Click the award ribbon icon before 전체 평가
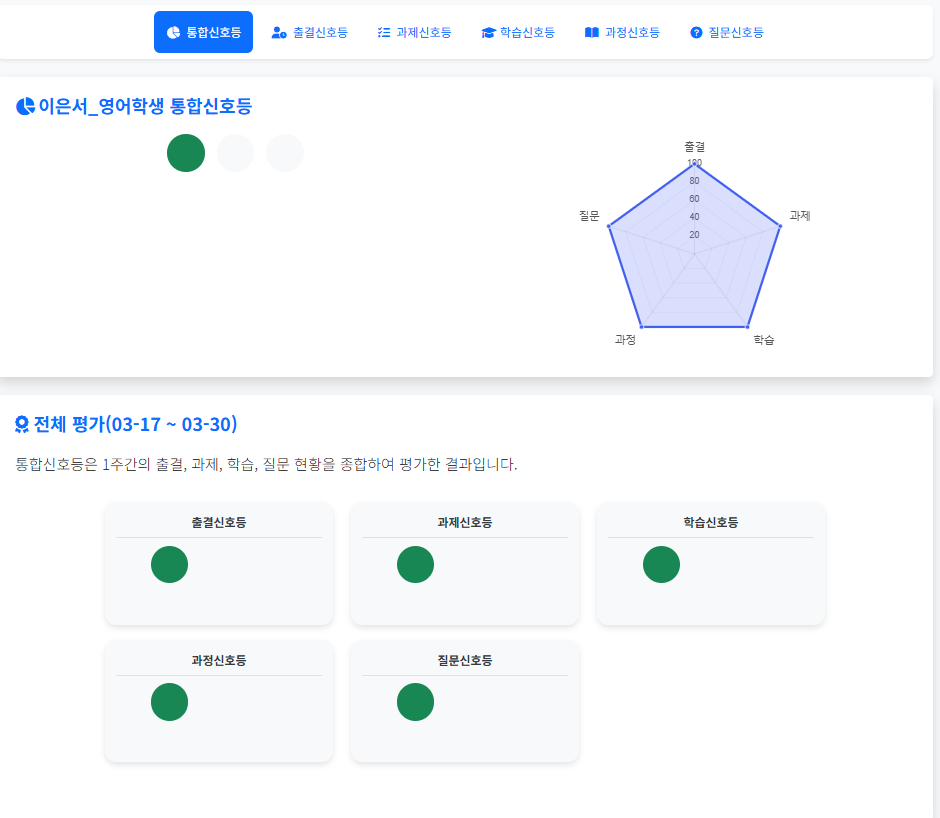 (22, 425)
